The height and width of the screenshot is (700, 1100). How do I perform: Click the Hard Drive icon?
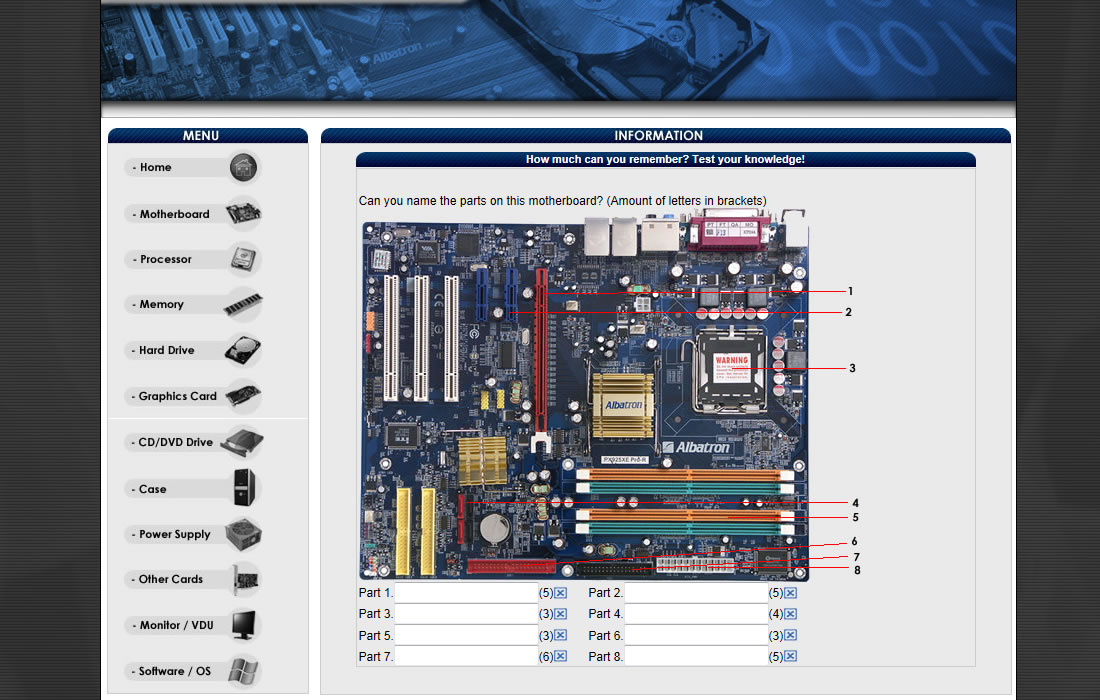tap(243, 350)
